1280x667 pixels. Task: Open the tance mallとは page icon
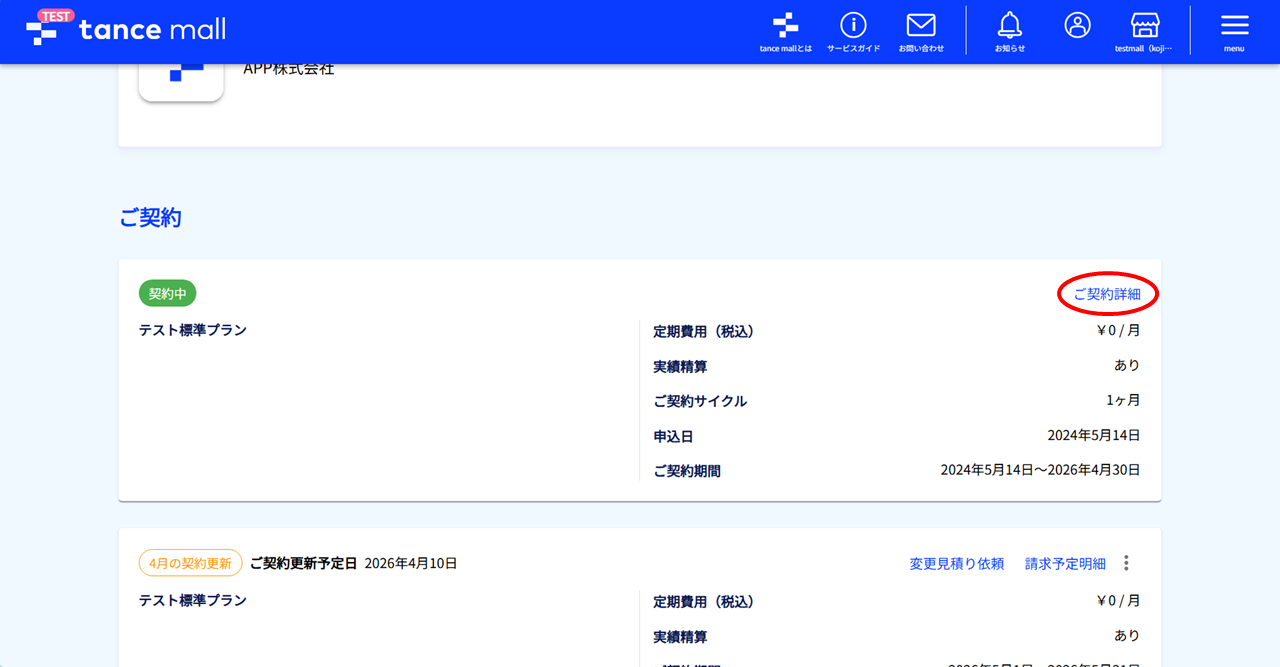coord(785,32)
